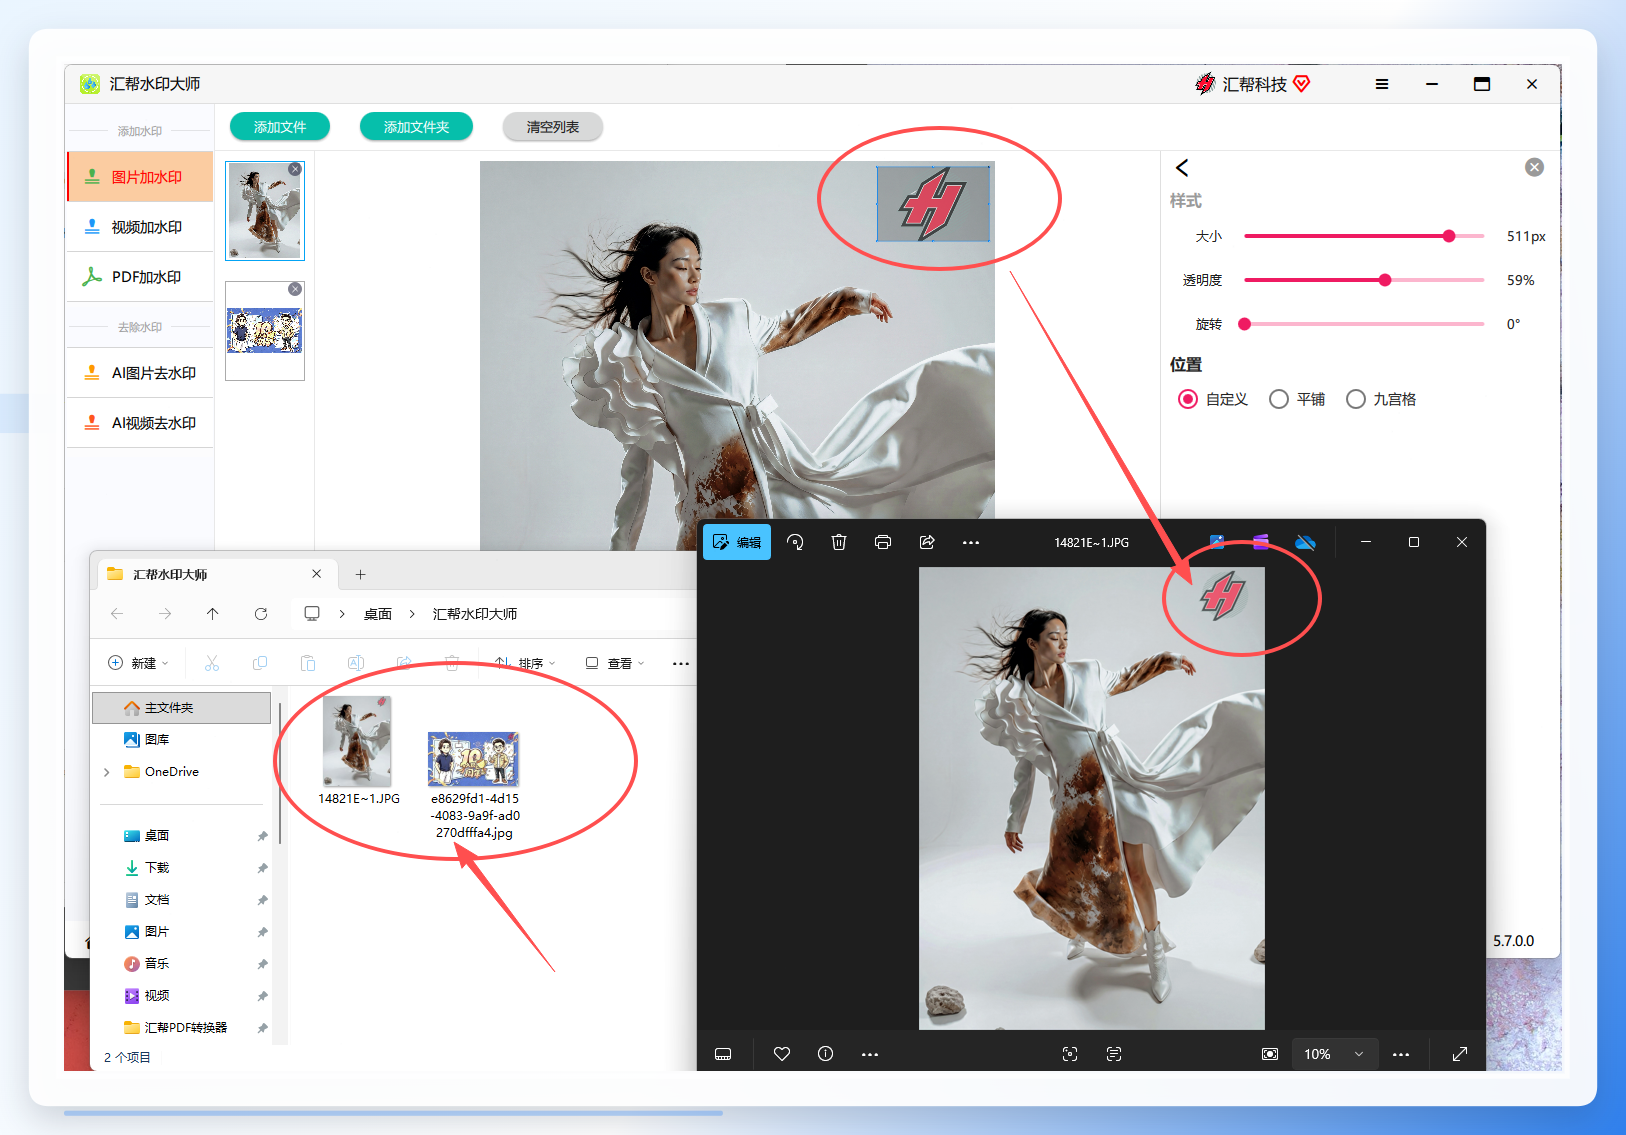The height and width of the screenshot is (1135, 1626).
Task: Click the red VIP heart icon beside 汇帮科技
Action: point(1301,84)
